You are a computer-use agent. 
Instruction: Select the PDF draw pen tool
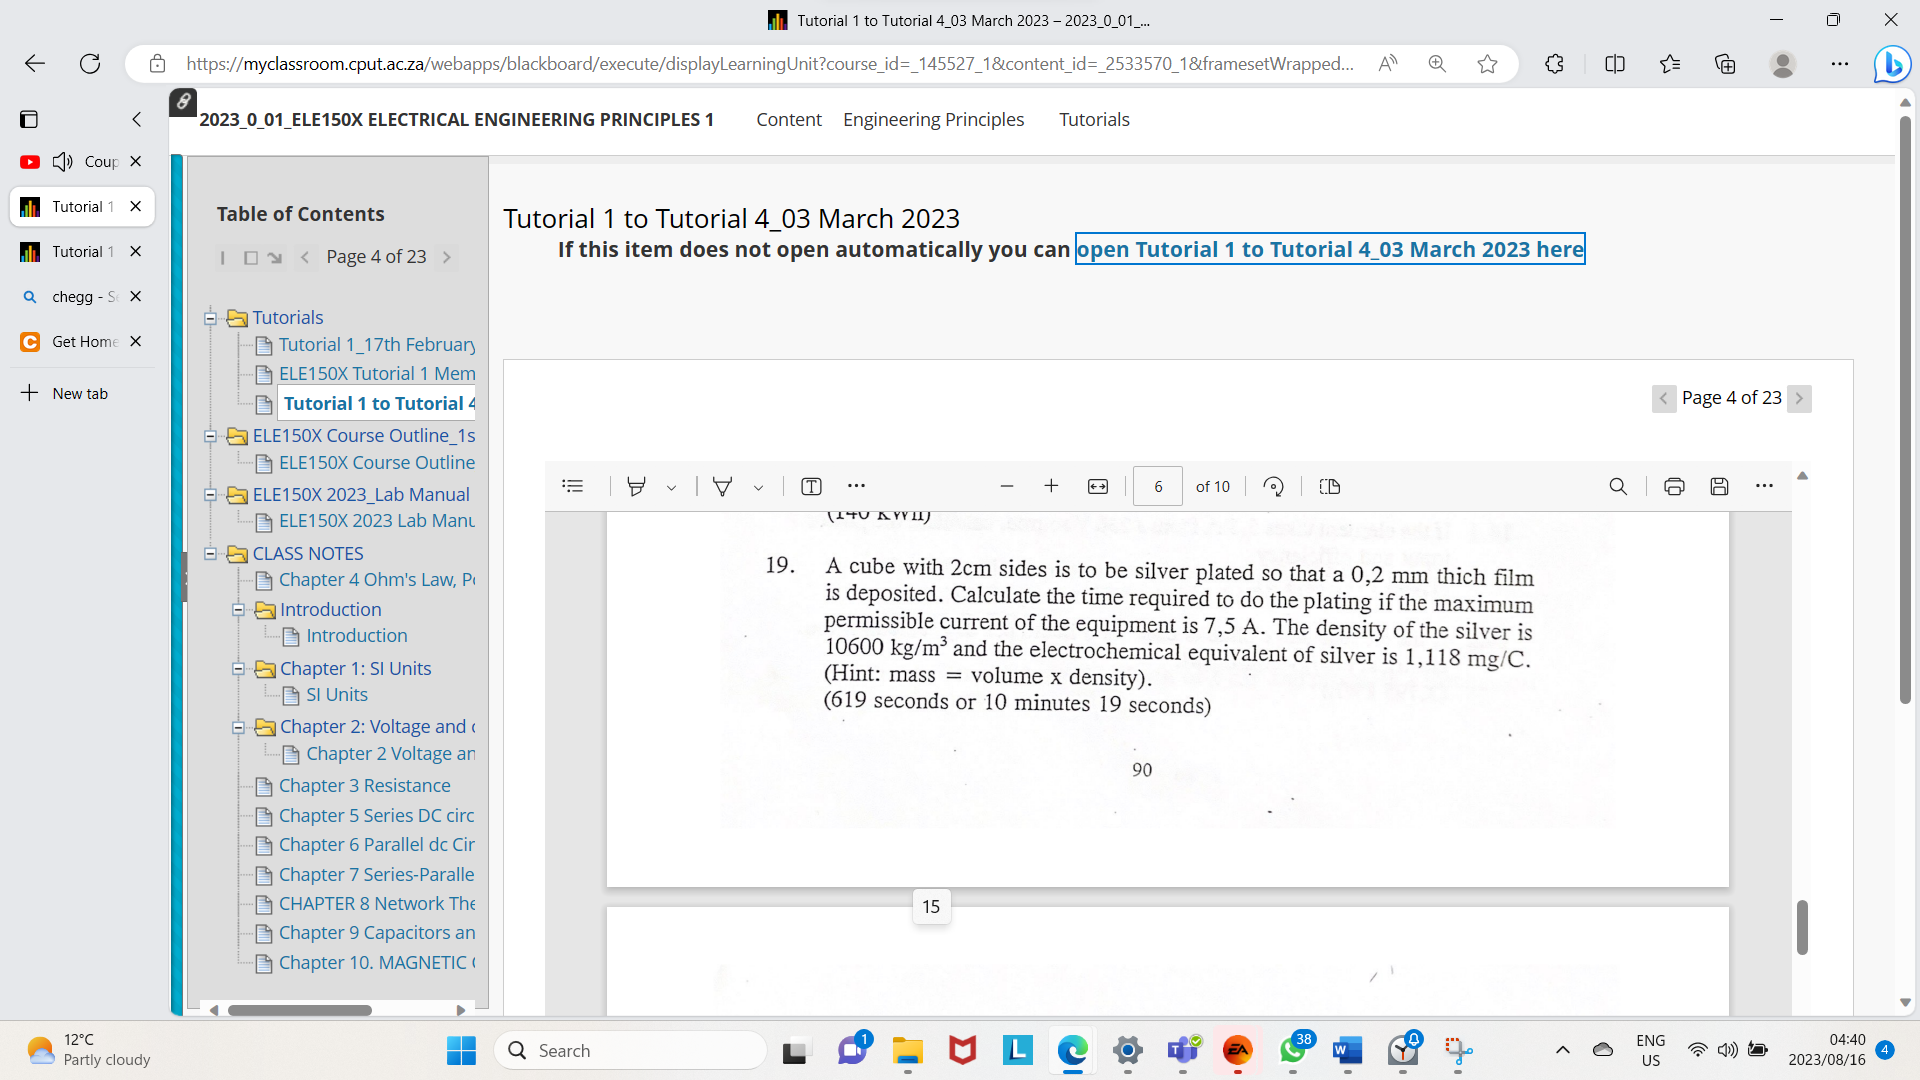point(722,487)
